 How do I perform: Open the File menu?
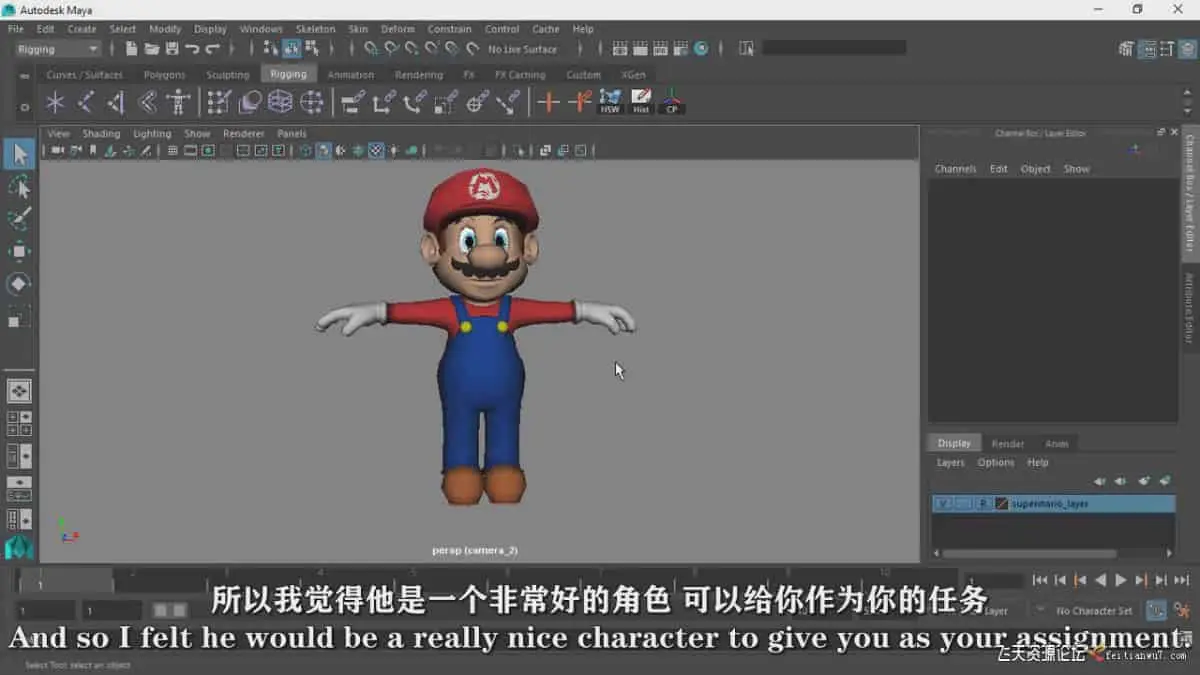(x=16, y=29)
